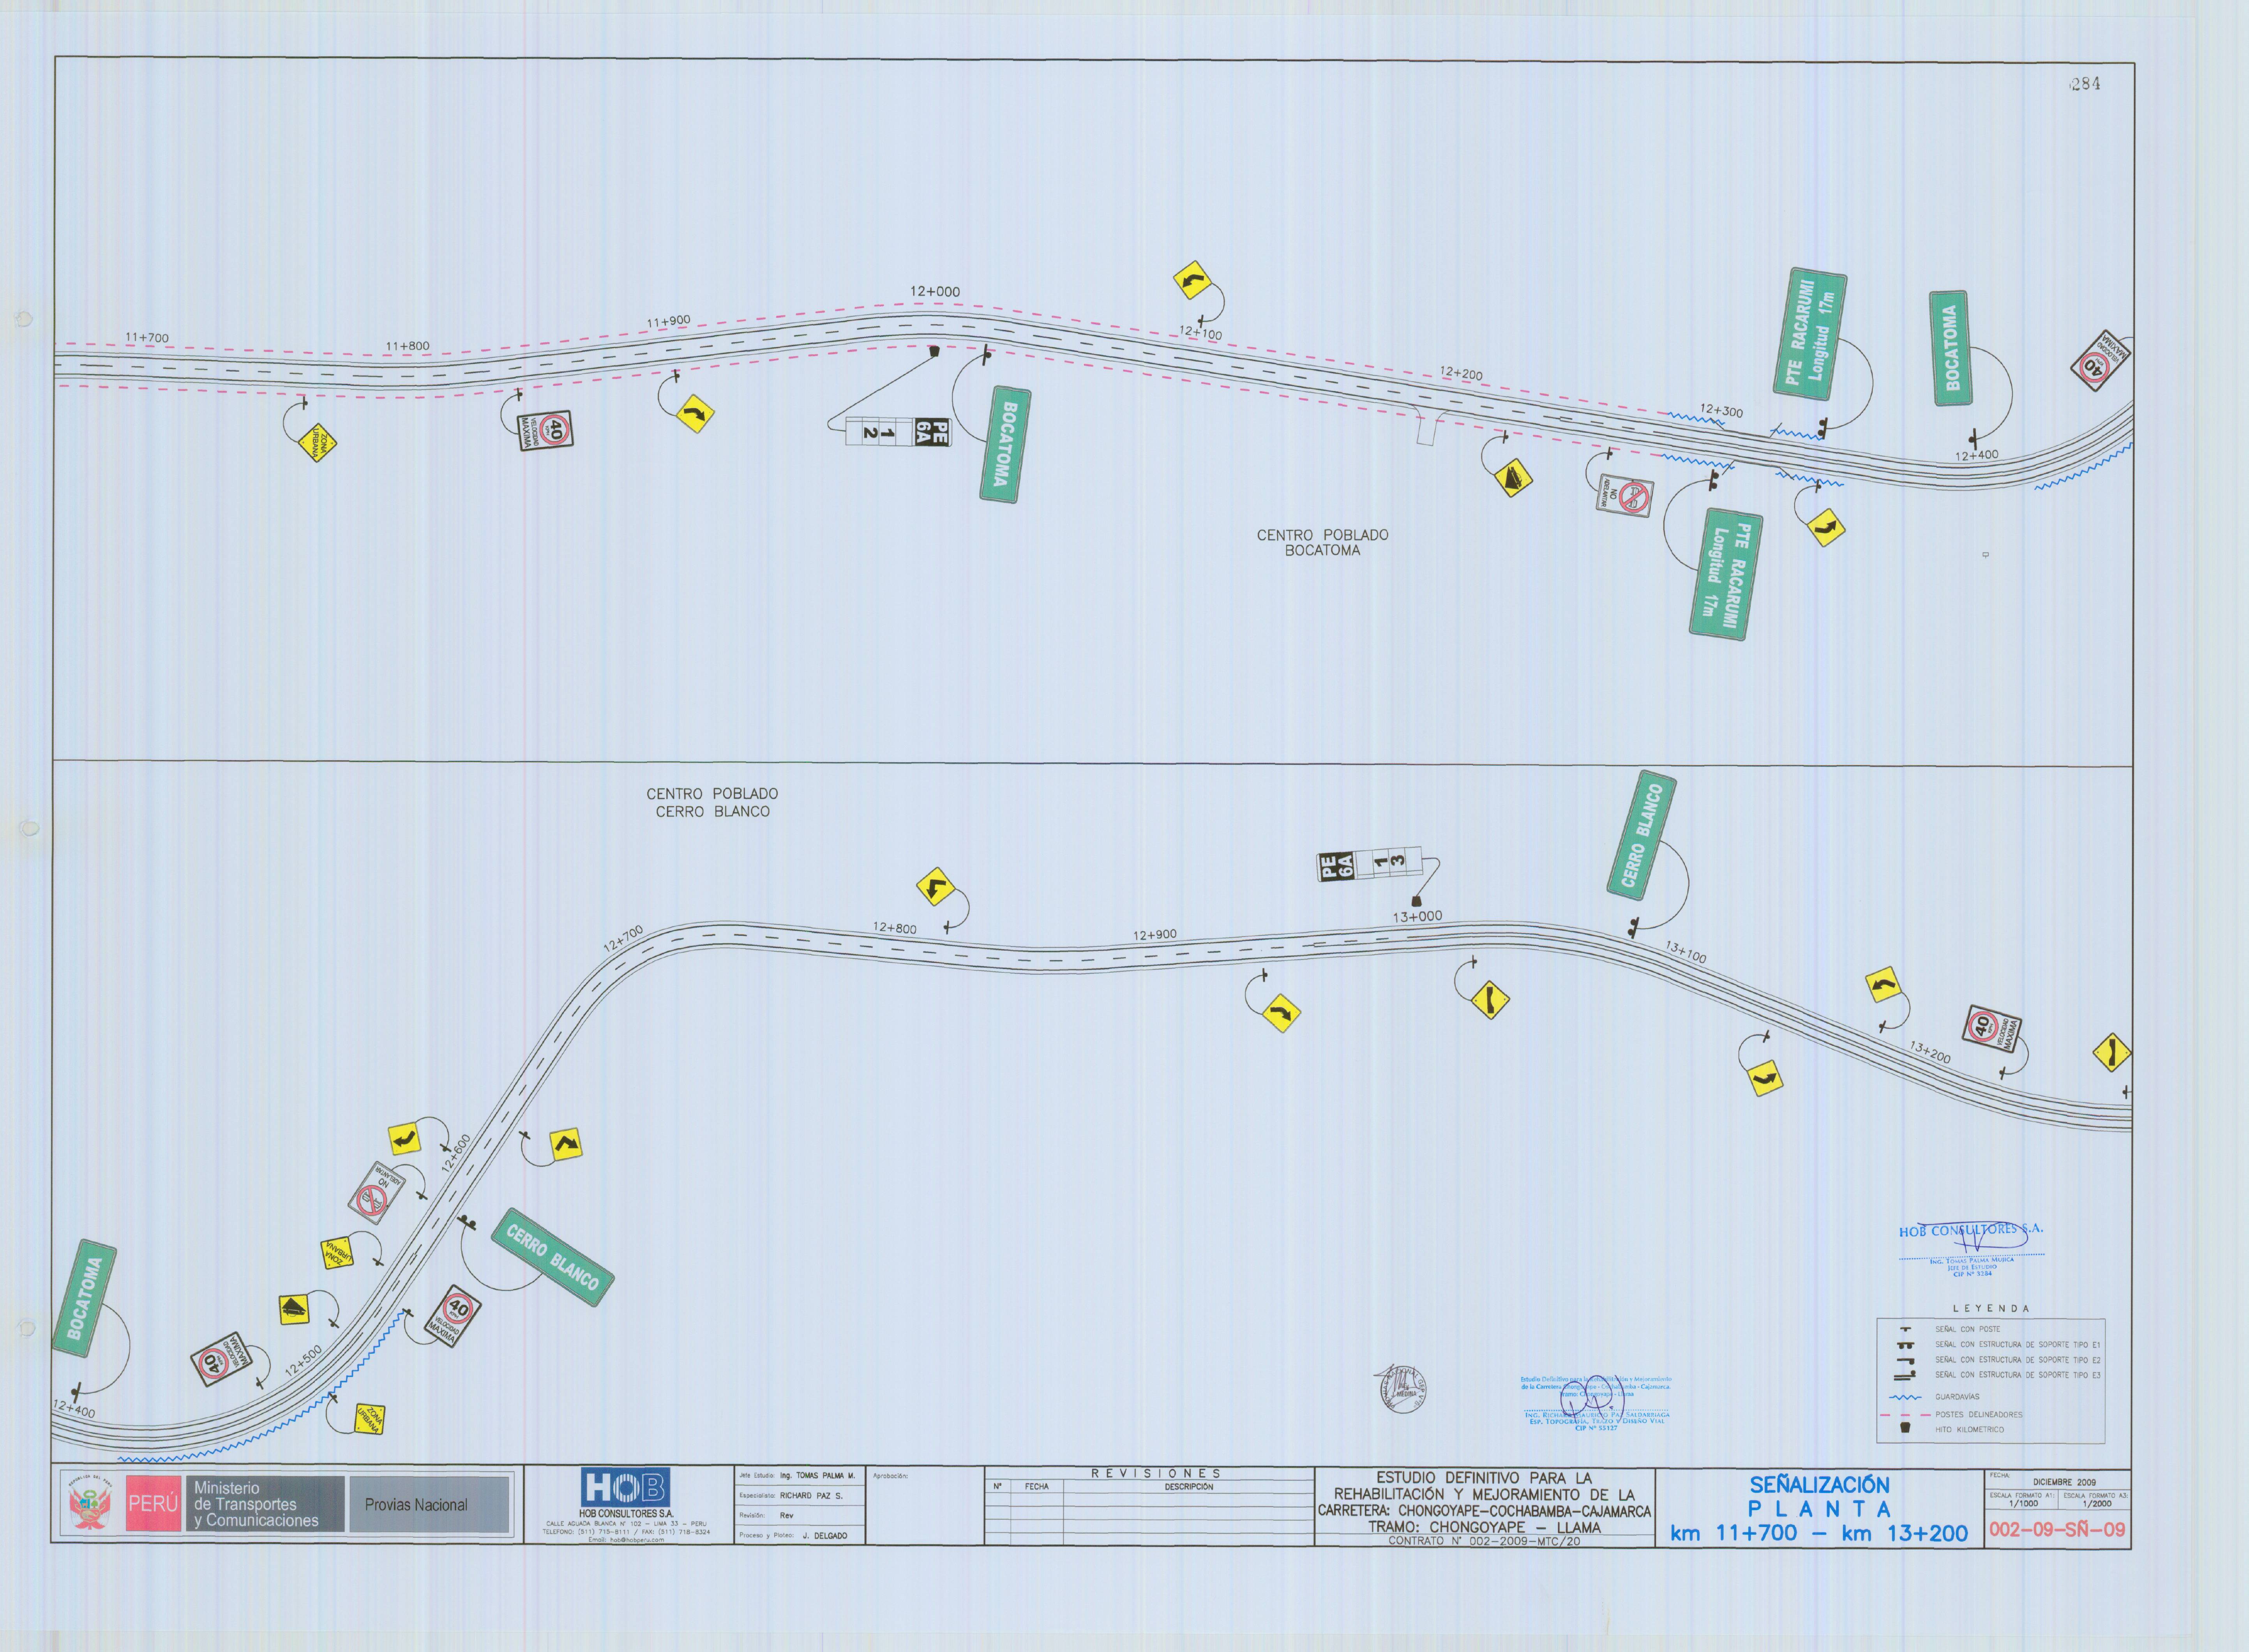Click the upper PTE RACARUMI Longitud 17m sign
Image resolution: width=2249 pixels, height=1652 pixels.
tap(1810, 333)
